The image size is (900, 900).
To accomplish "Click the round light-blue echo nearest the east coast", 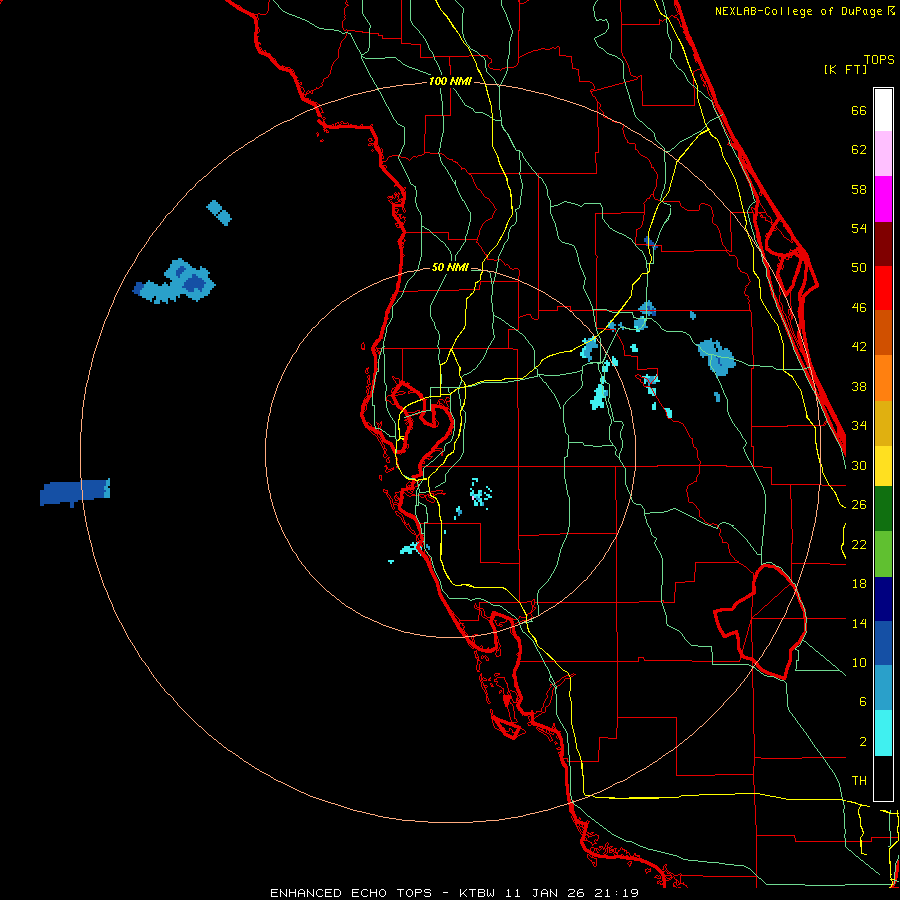I will [716, 357].
